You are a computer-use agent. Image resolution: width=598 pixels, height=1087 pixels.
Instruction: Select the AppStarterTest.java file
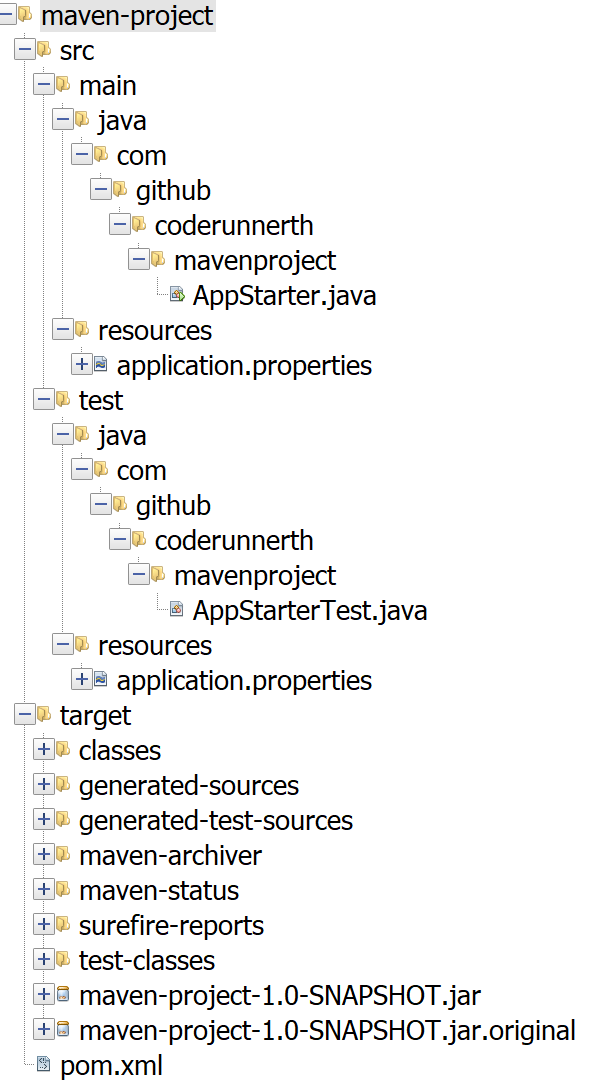(310, 611)
